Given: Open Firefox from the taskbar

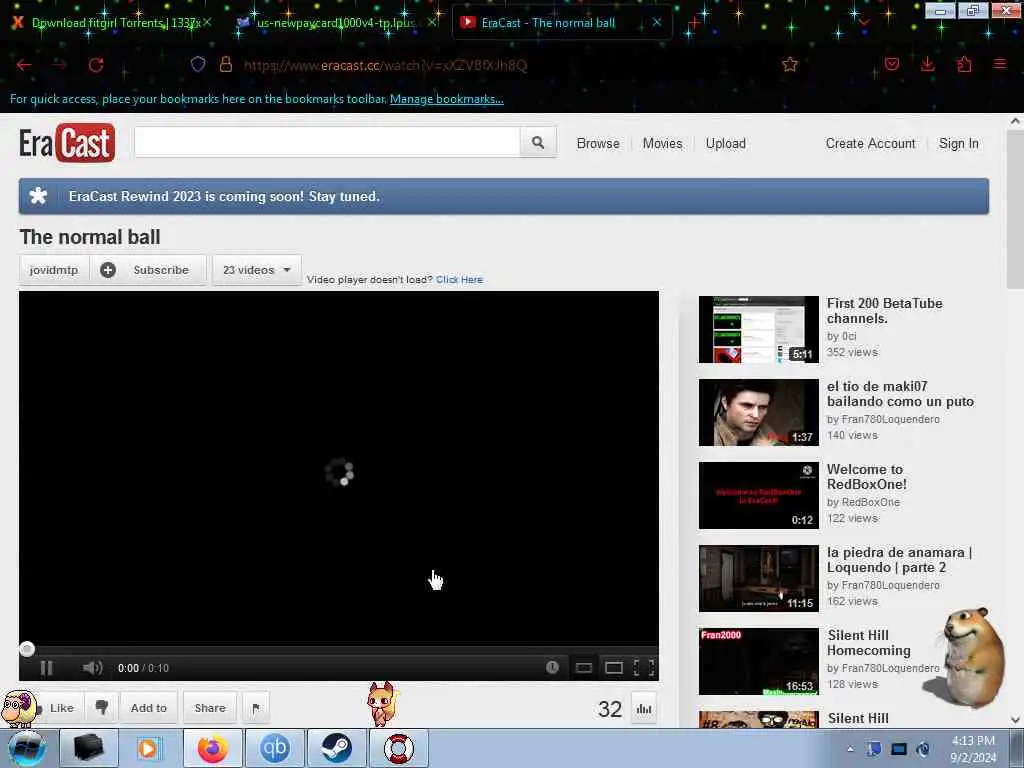Looking at the screenshot, I should coord(213,748).
